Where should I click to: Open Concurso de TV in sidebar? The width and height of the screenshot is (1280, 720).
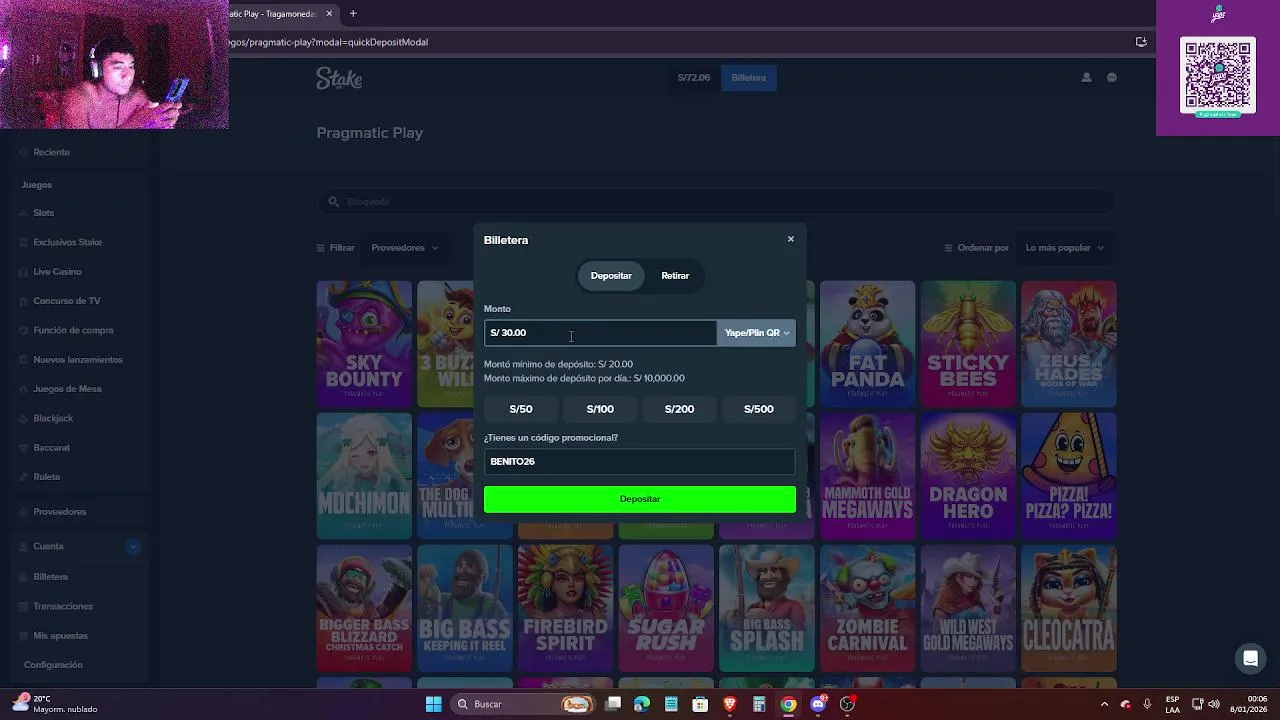pos(66,301)
